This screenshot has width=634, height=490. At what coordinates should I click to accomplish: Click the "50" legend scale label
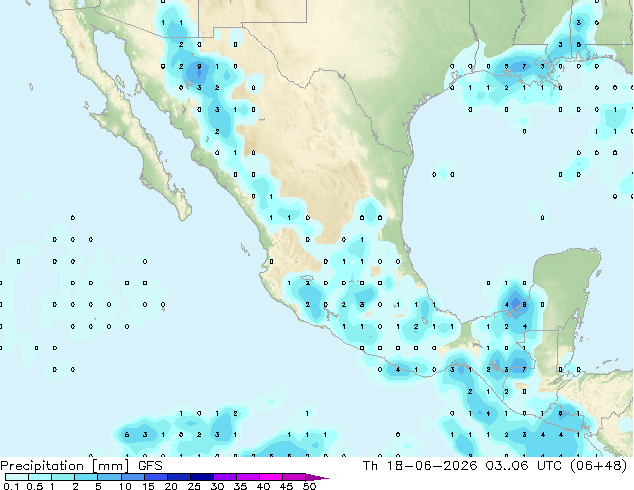(309, 486)
